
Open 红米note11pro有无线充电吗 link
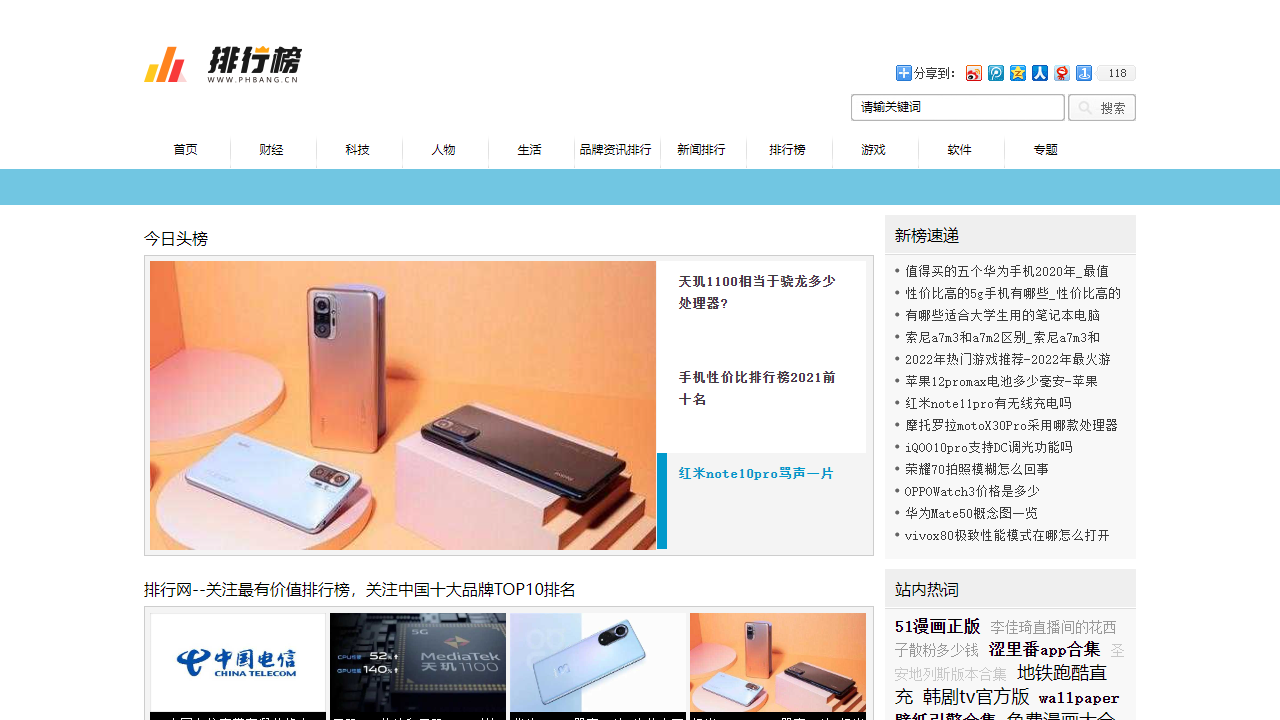989,403
